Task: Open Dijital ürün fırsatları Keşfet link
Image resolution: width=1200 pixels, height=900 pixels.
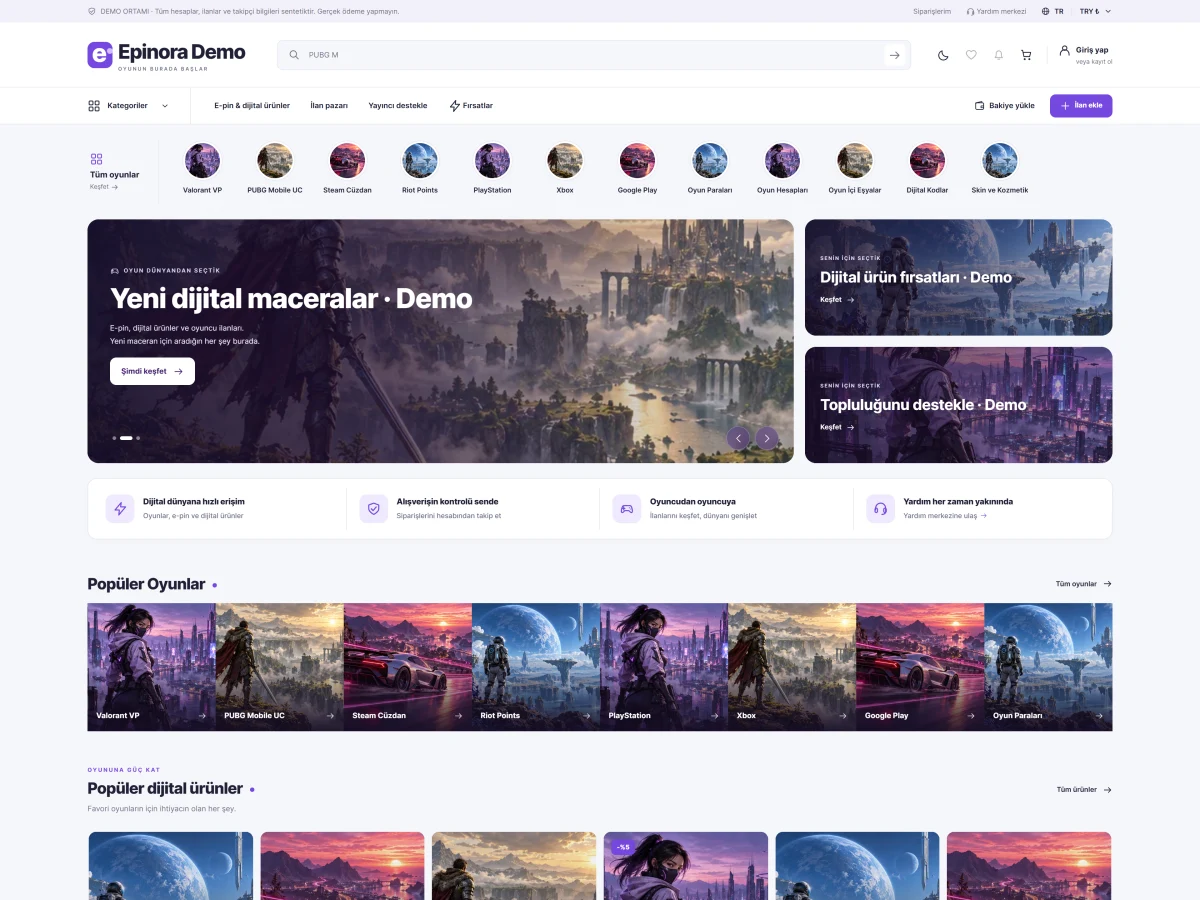Action: click(837, 300)
